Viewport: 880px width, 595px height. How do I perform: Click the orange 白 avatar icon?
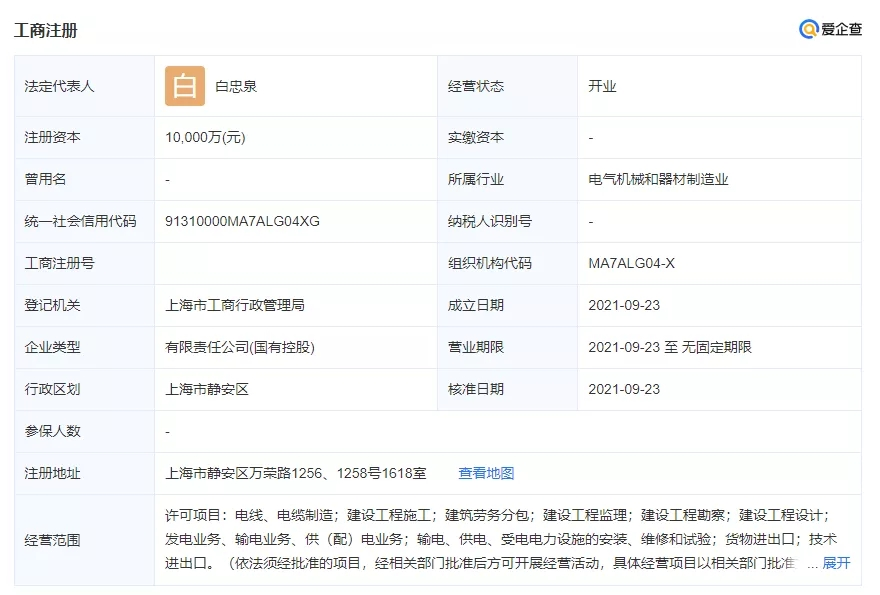185,86
